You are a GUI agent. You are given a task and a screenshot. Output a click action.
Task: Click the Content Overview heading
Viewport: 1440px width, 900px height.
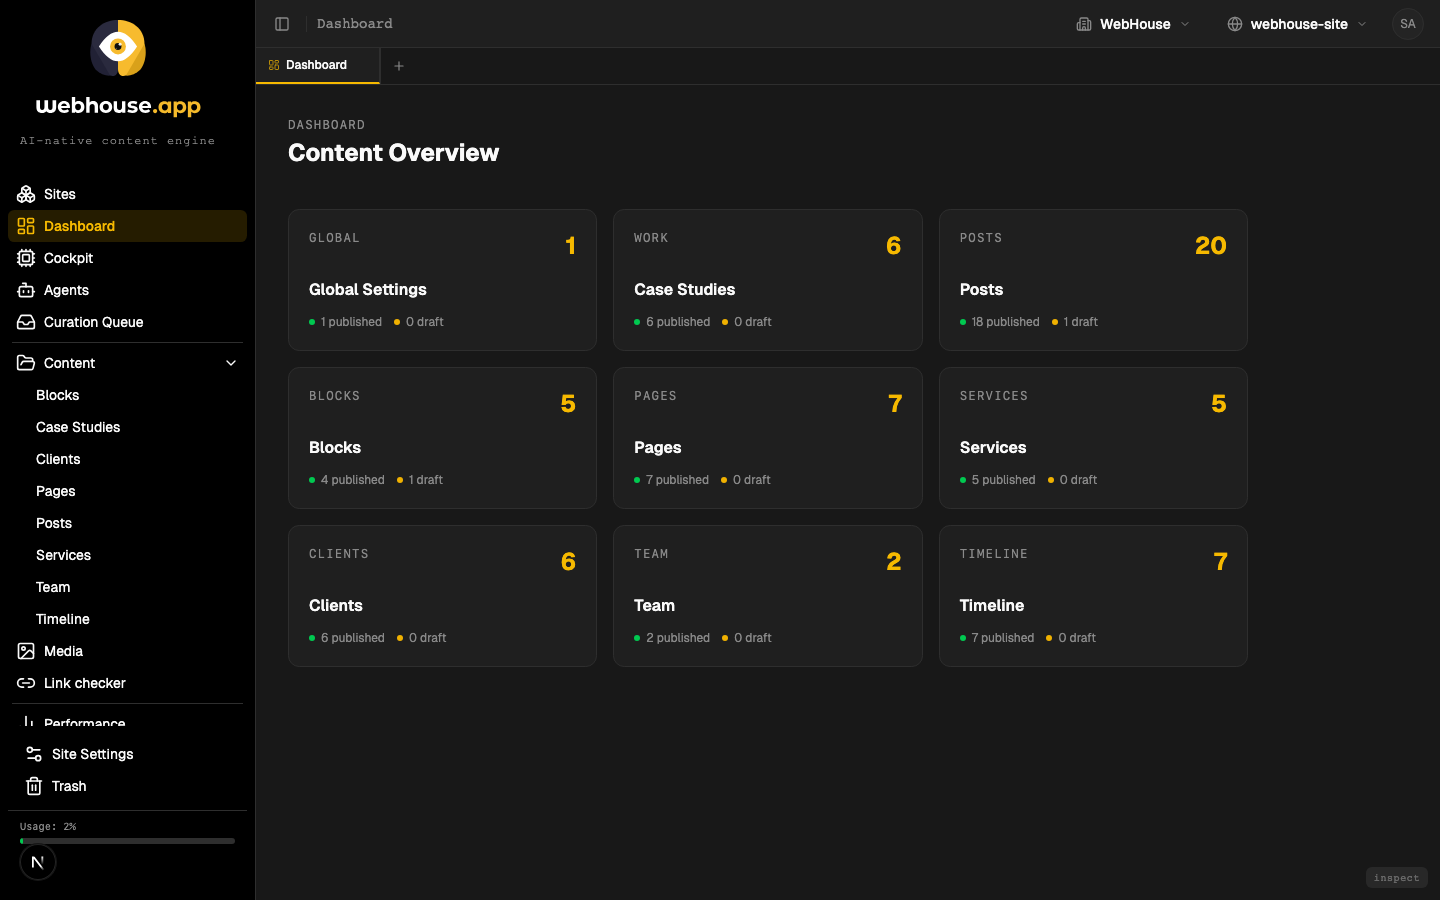[x=393, y=153]
